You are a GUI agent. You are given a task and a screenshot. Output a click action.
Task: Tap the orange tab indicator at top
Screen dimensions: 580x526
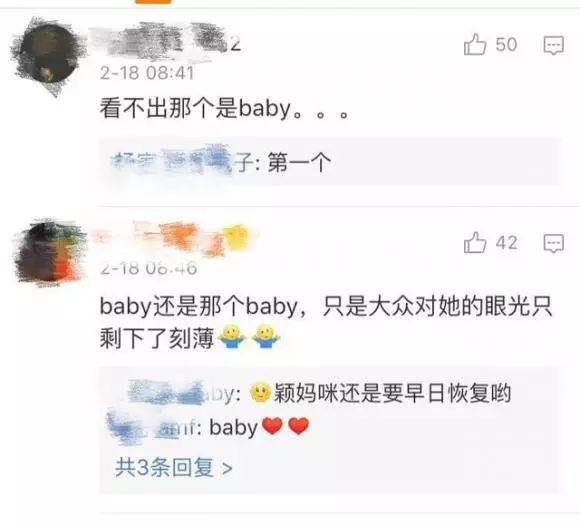coord(153,1)
